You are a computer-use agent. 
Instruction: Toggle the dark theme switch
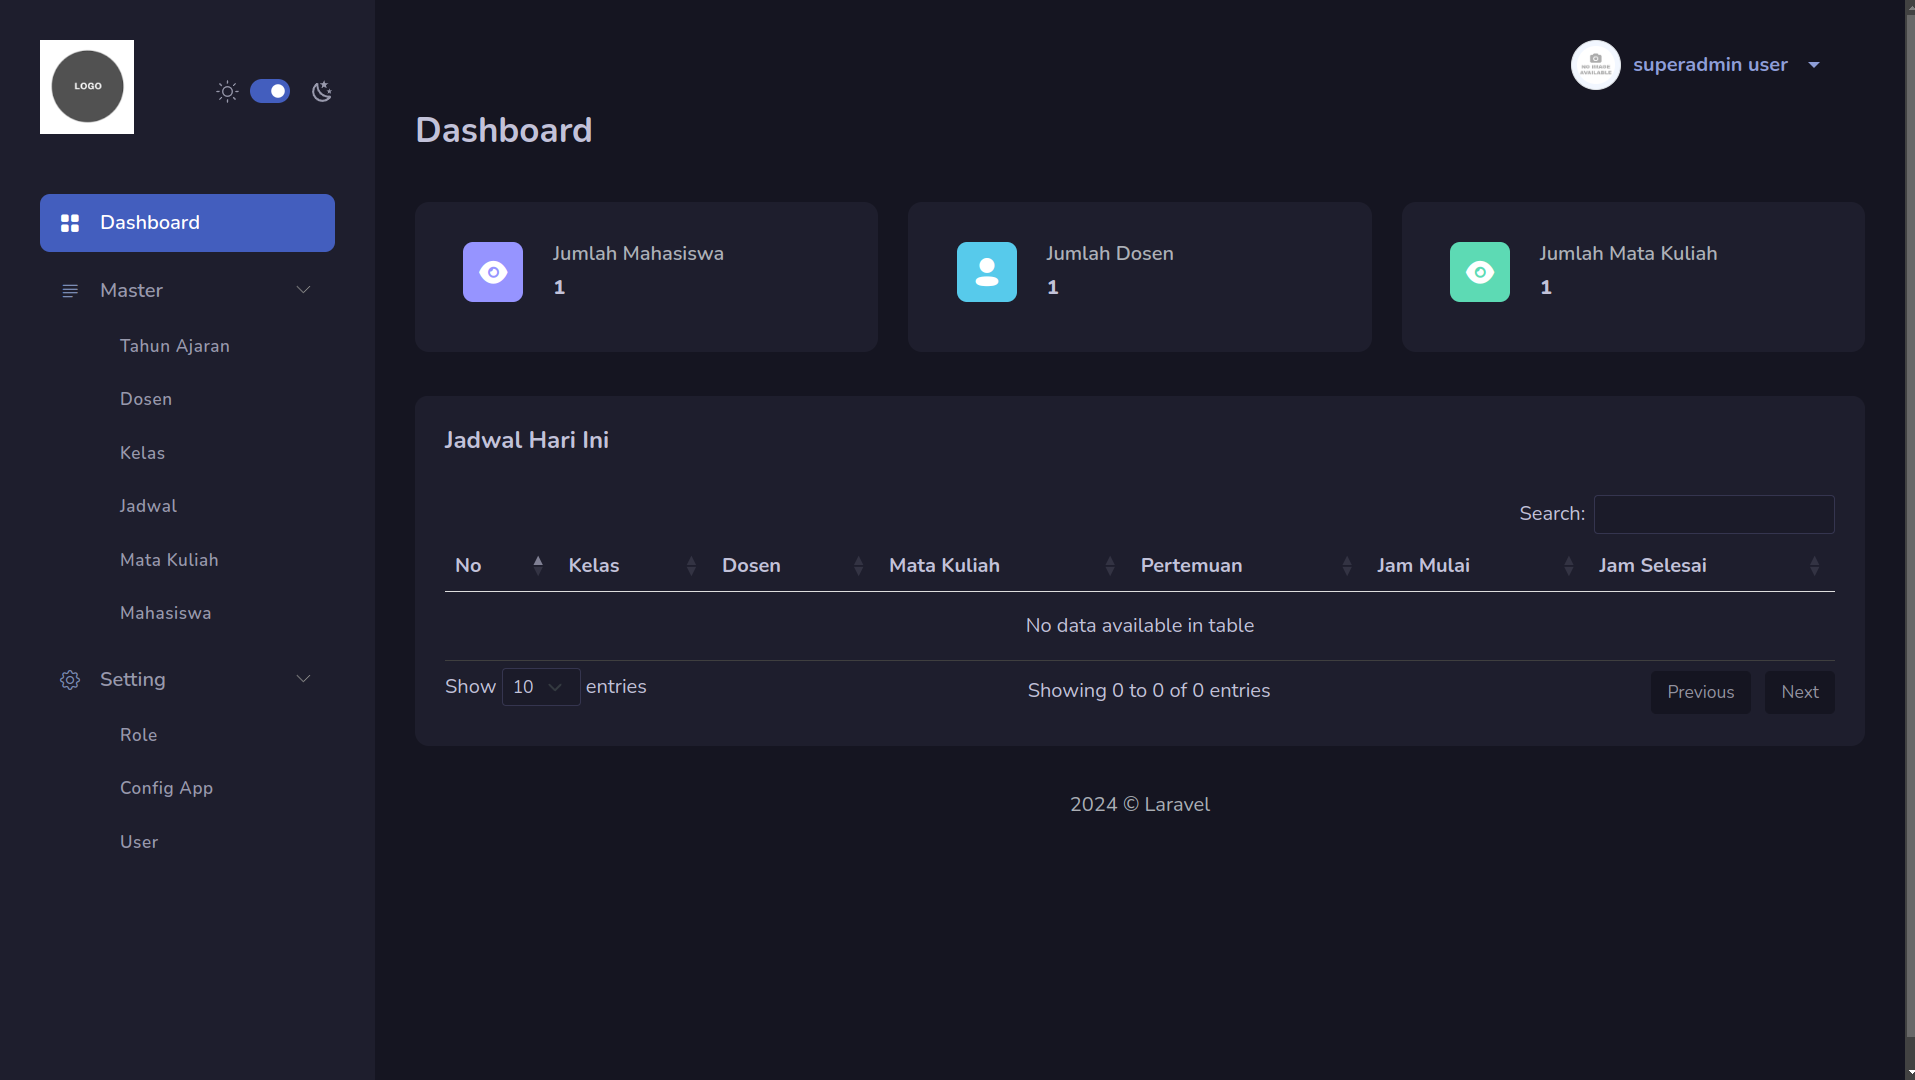coord(270,92)
